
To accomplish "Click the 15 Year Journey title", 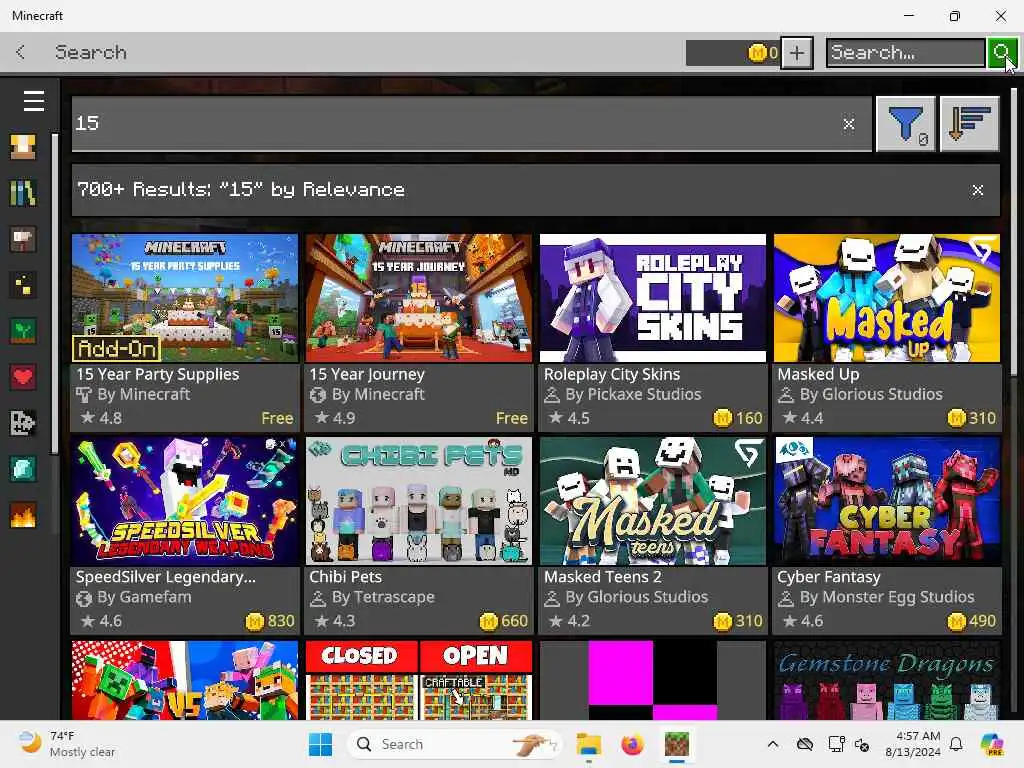I will (366, 374).
